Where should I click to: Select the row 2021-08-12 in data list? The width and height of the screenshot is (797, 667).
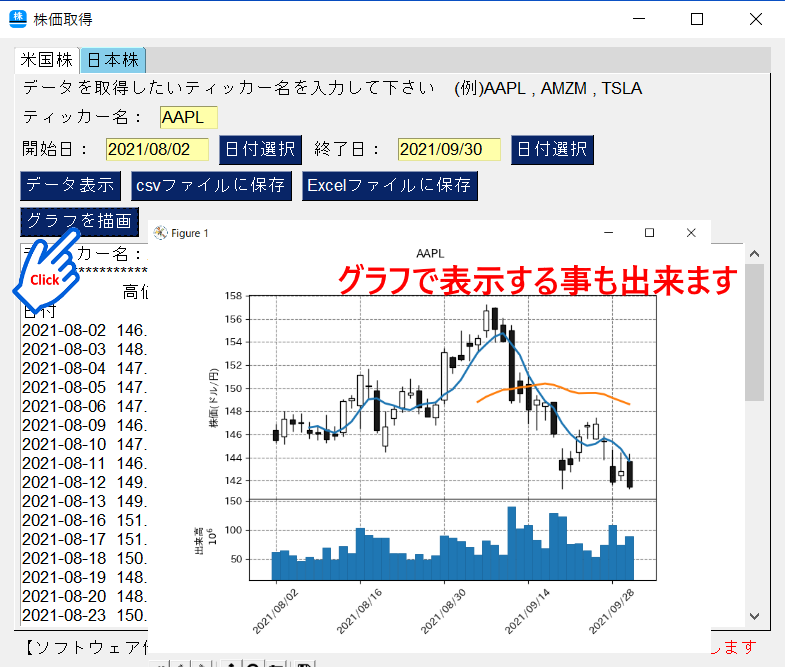[x=84, y=482]
